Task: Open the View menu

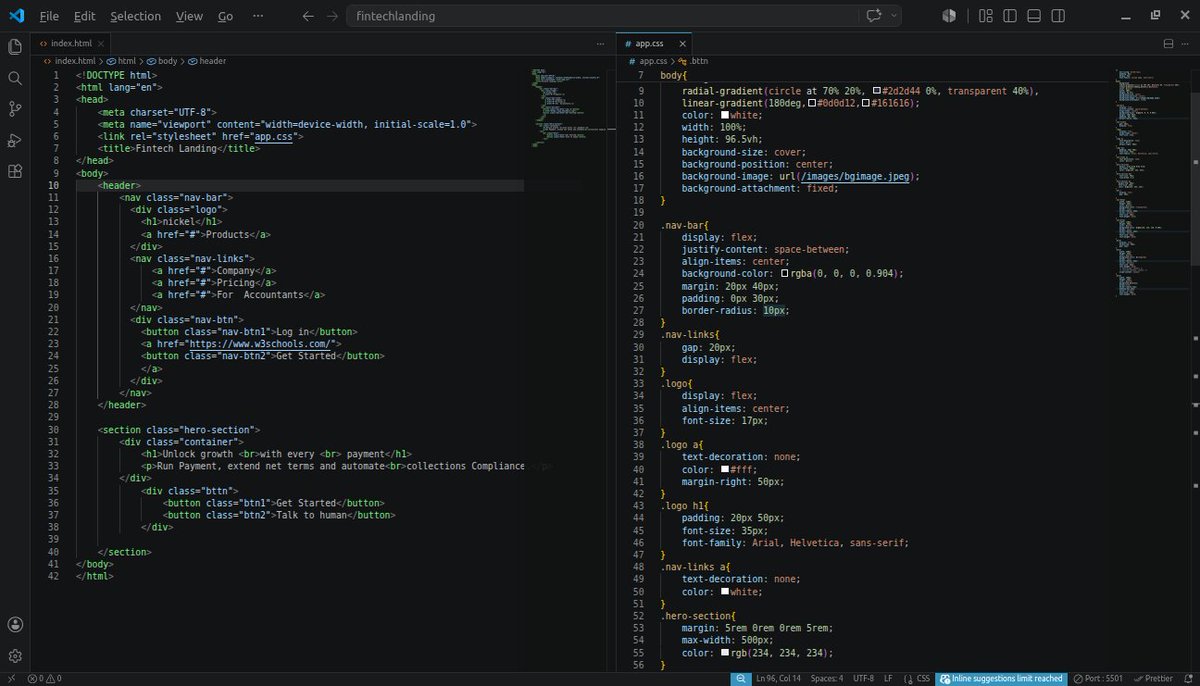Action: [189, 16]
